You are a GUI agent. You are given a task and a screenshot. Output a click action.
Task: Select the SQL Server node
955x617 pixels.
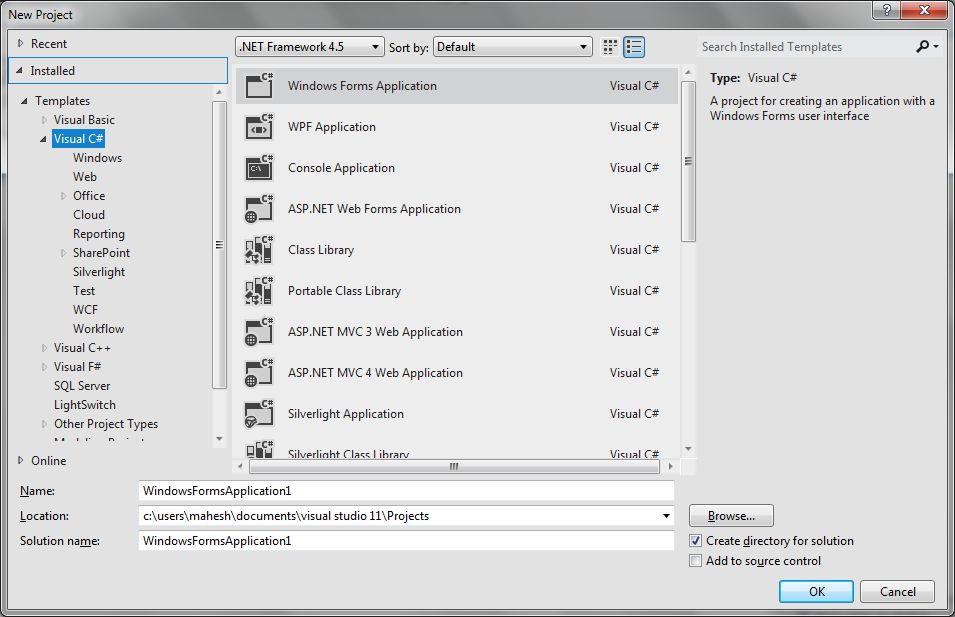82,386
